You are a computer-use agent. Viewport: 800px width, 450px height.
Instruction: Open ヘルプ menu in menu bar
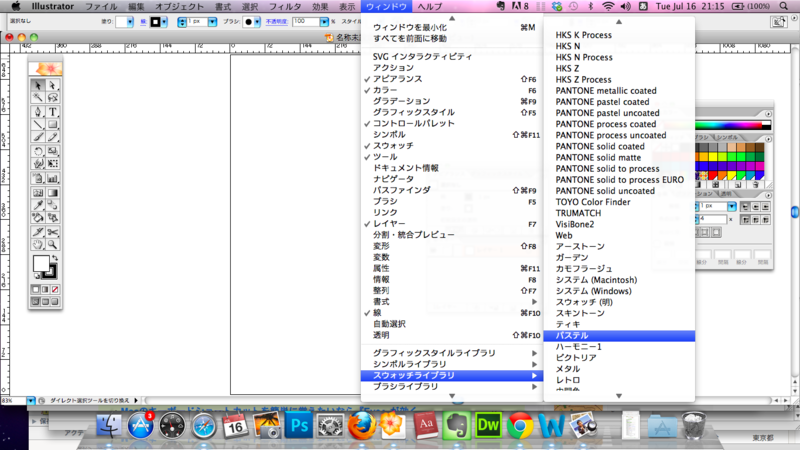[x=430, y=7]
